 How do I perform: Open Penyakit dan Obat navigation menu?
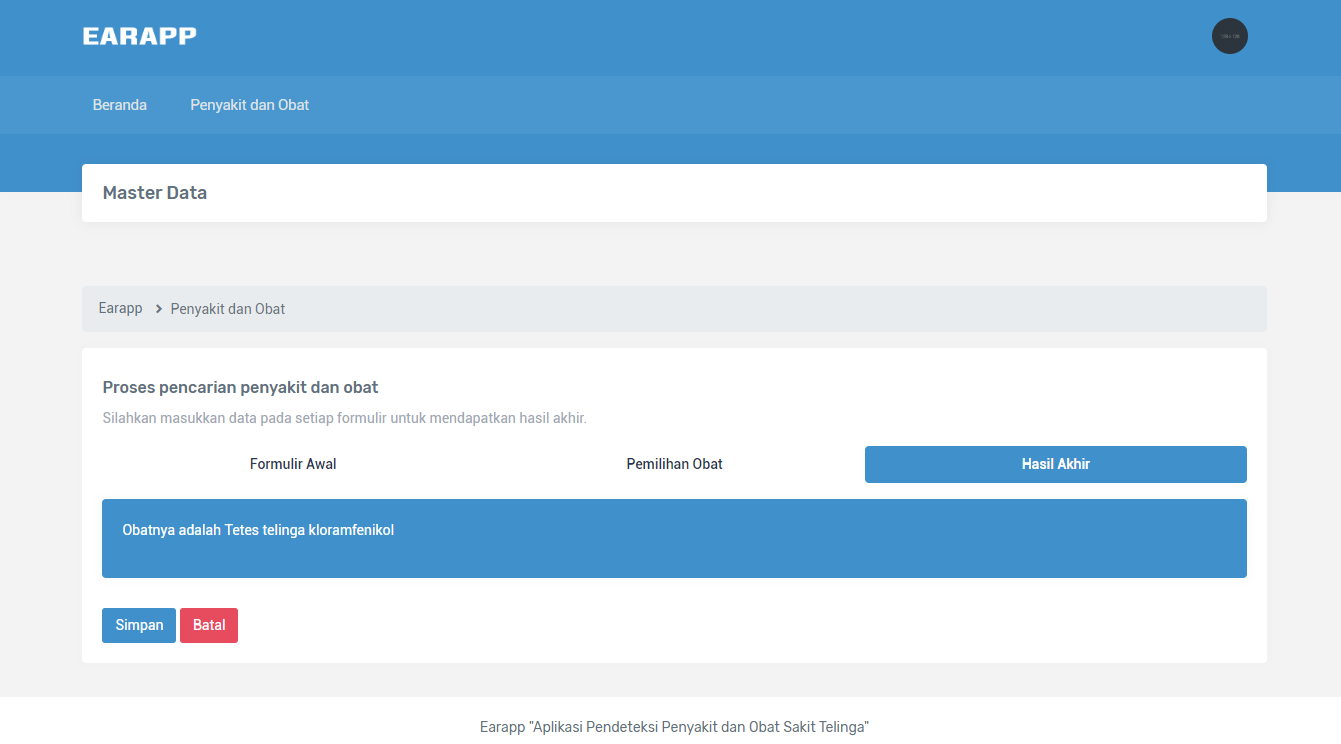249,105
